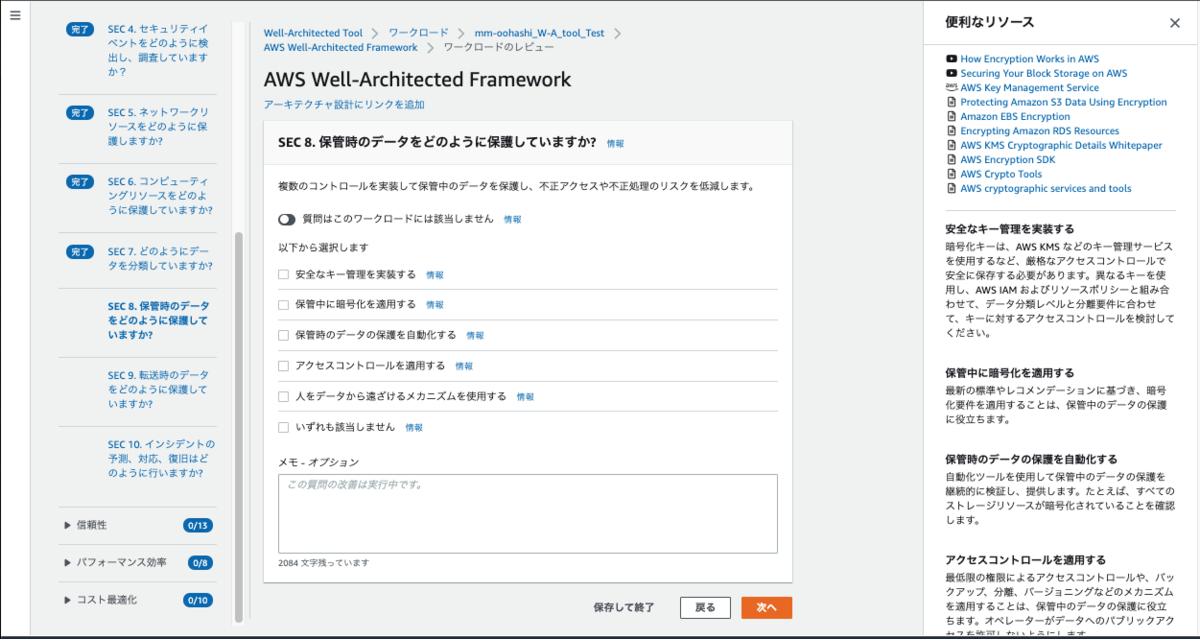Check 安全なキー管理を実装する checkbox

pos(284,274)
